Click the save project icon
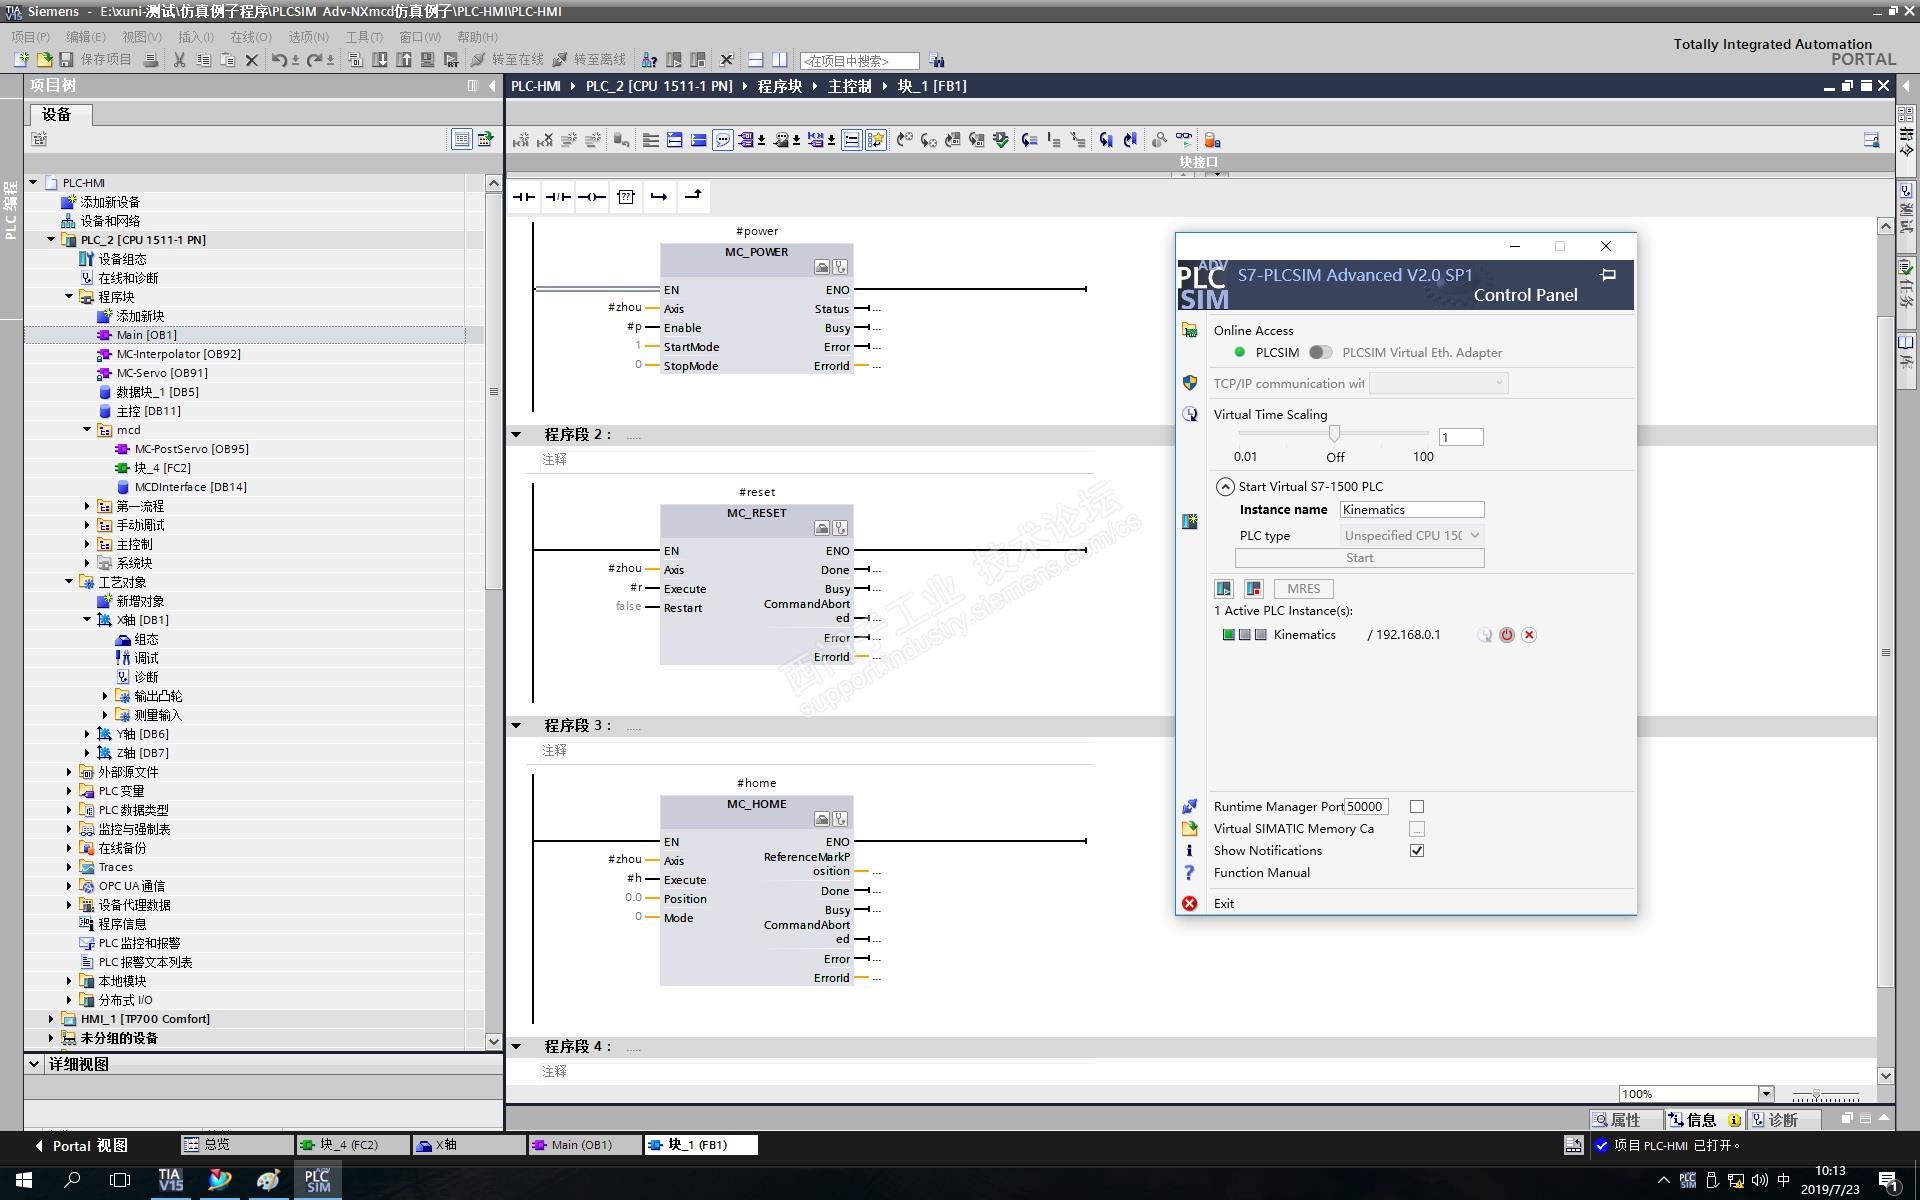 point(67,60)
